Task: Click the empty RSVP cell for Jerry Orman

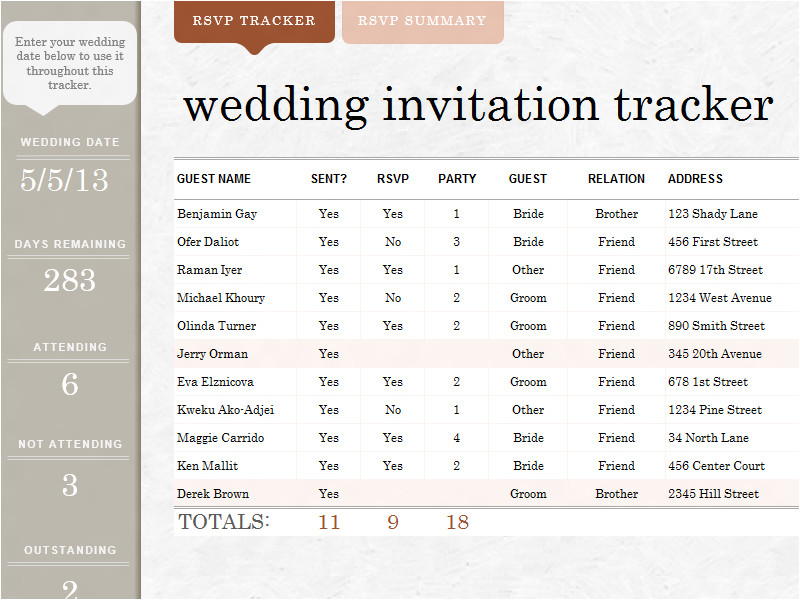Action: coord(393,354)
